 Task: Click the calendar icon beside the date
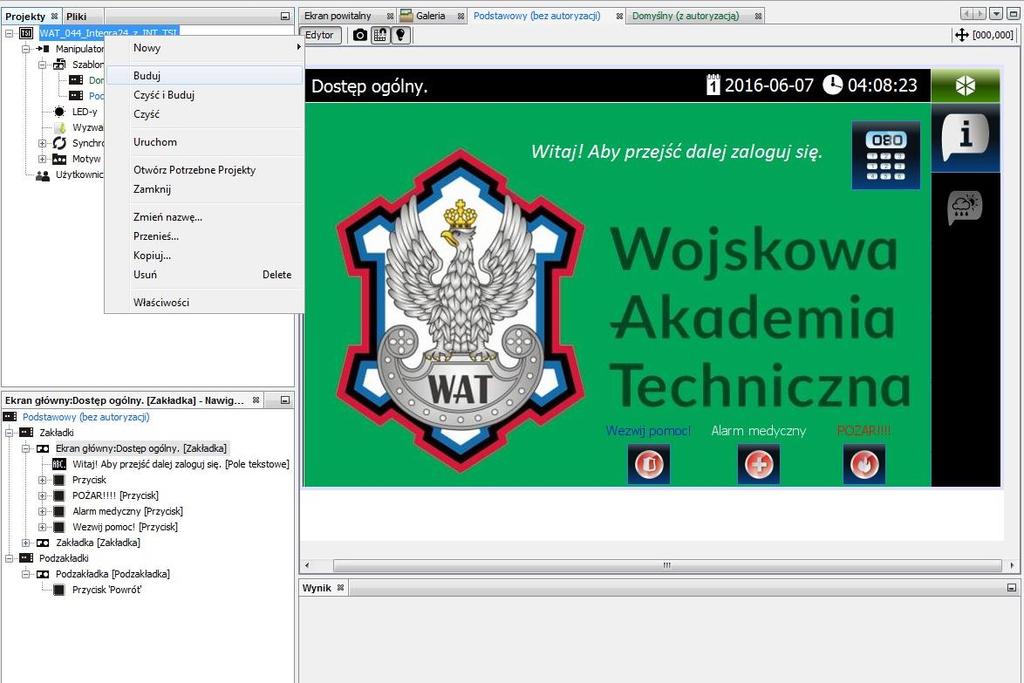(713, 85)
